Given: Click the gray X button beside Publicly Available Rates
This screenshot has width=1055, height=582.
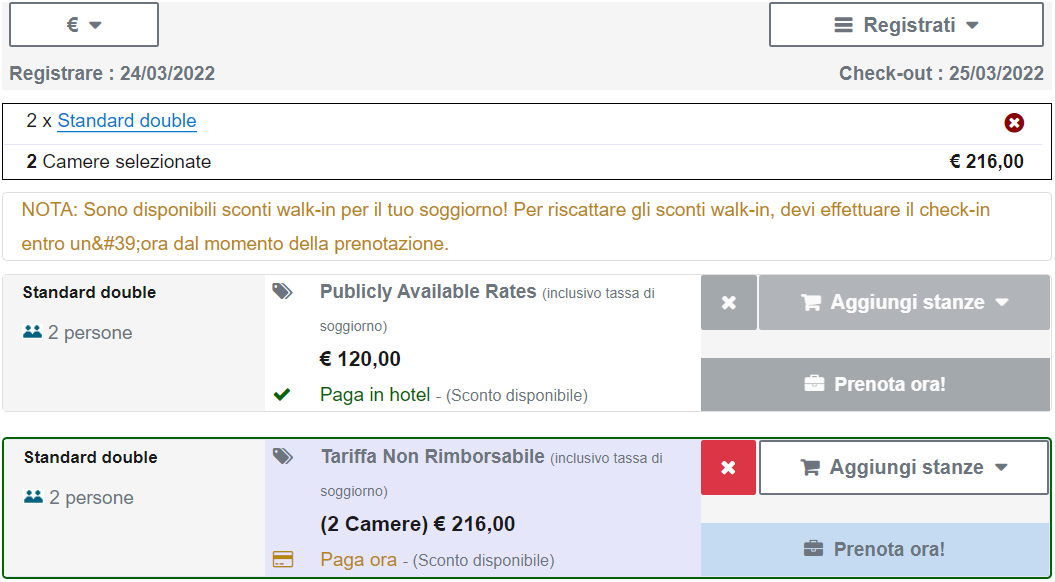Looking at the screenshot, I should [729, 303].
